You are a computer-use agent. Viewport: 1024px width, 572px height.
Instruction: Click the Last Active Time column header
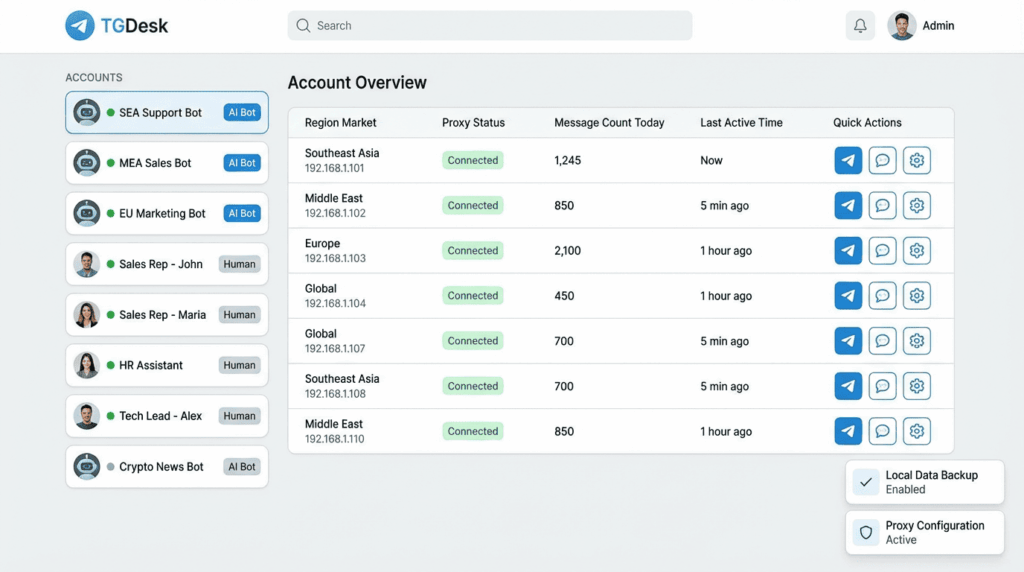pos(741,123)
